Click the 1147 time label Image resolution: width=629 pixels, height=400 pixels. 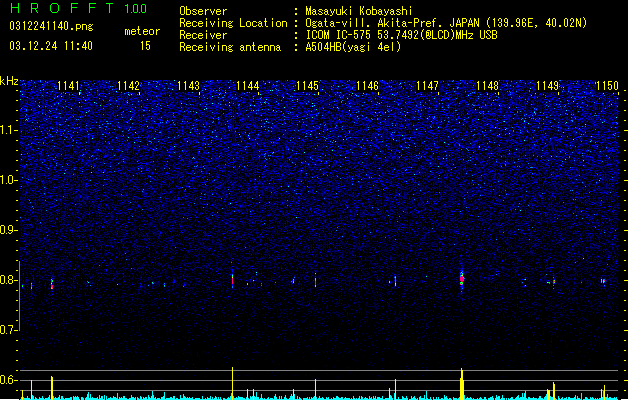[427, 86]
